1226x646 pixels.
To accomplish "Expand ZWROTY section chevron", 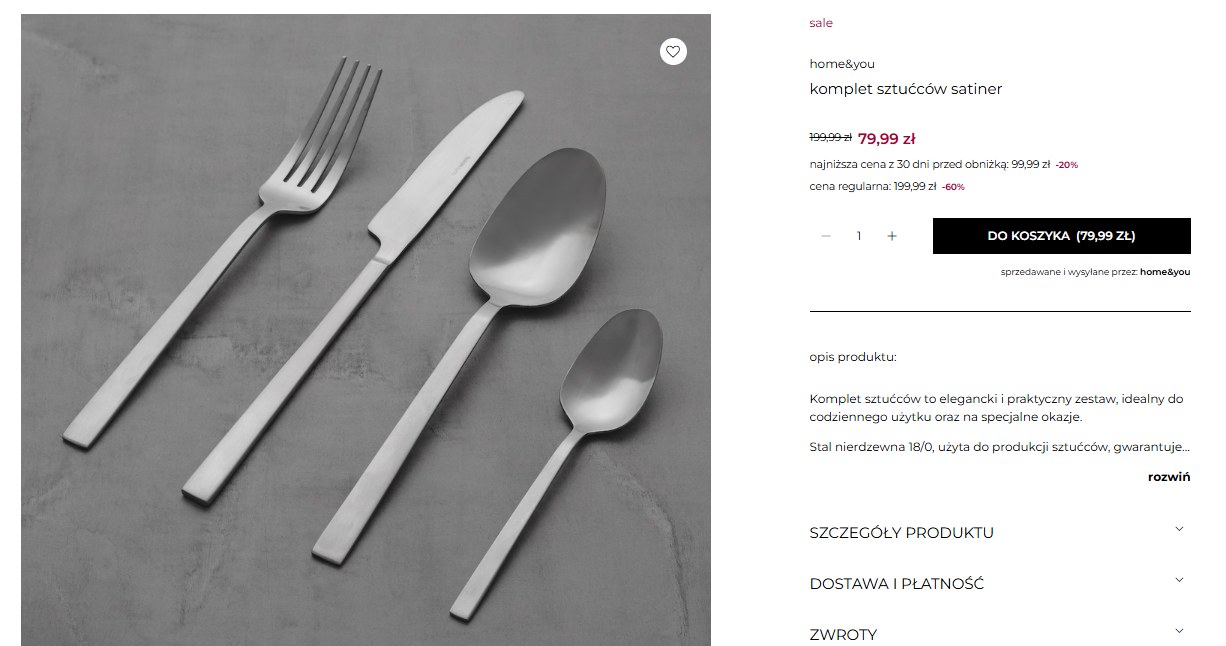I will point(1179,631).
